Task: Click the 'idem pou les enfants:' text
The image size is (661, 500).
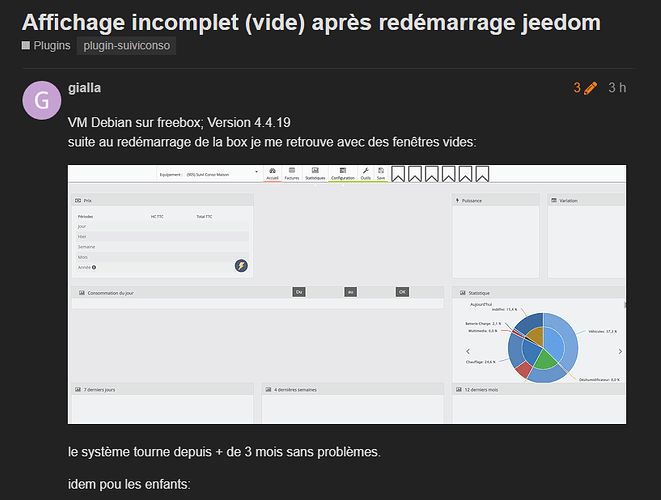Action: click(129, 484)
